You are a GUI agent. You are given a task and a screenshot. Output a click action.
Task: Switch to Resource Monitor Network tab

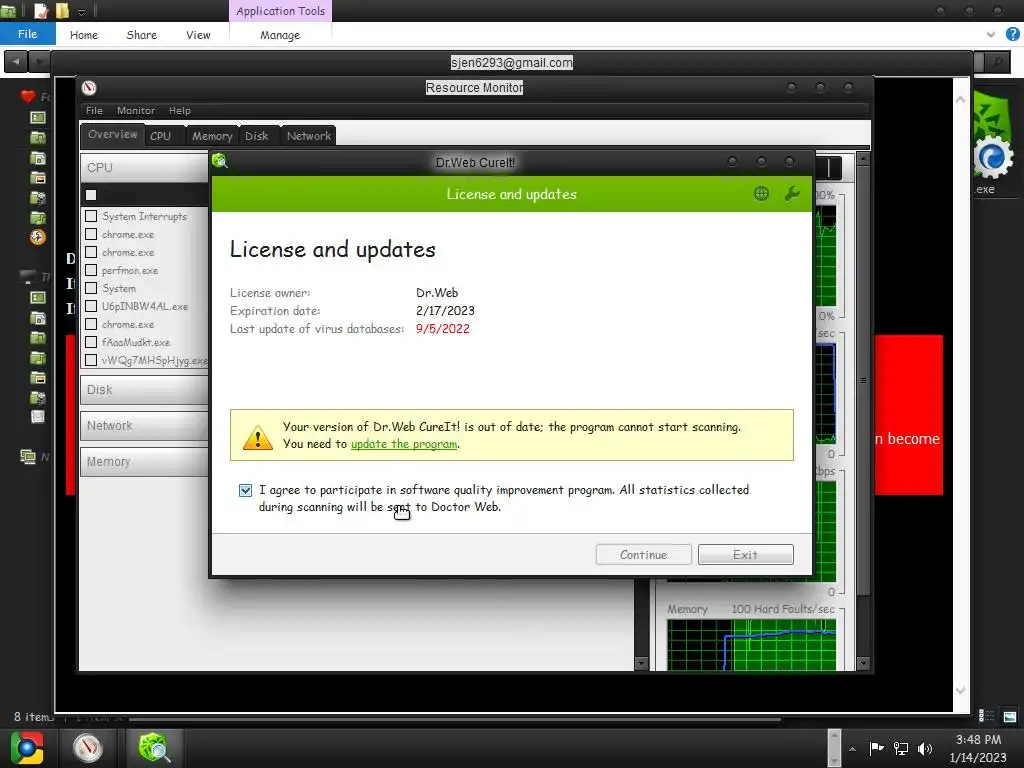click(309, 136)
